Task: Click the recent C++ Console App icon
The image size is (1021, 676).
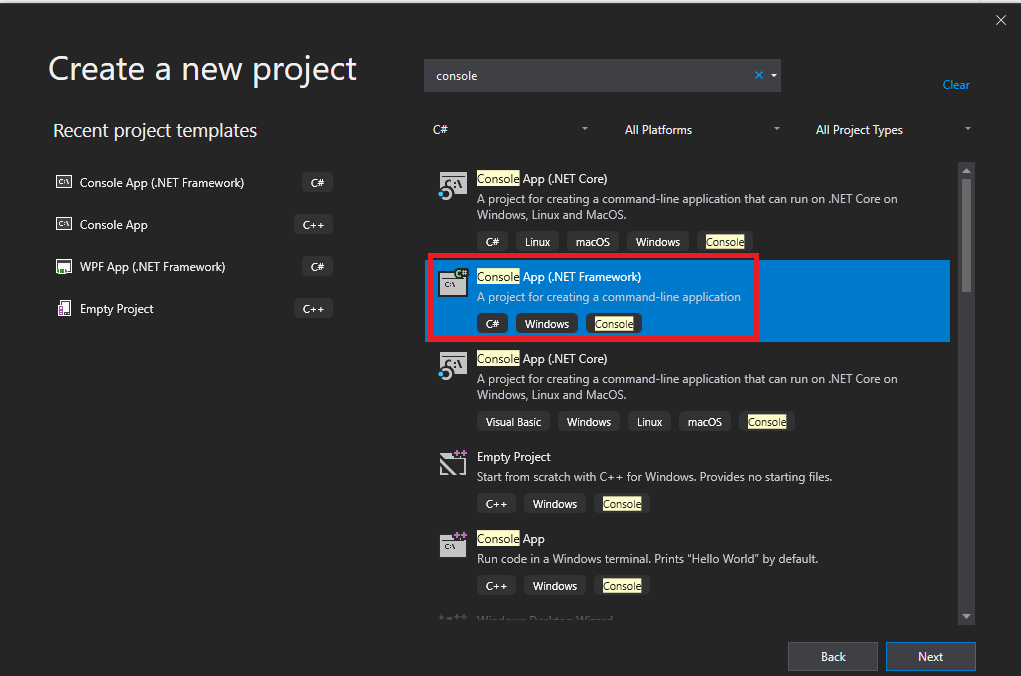Action: pos(64,224)
